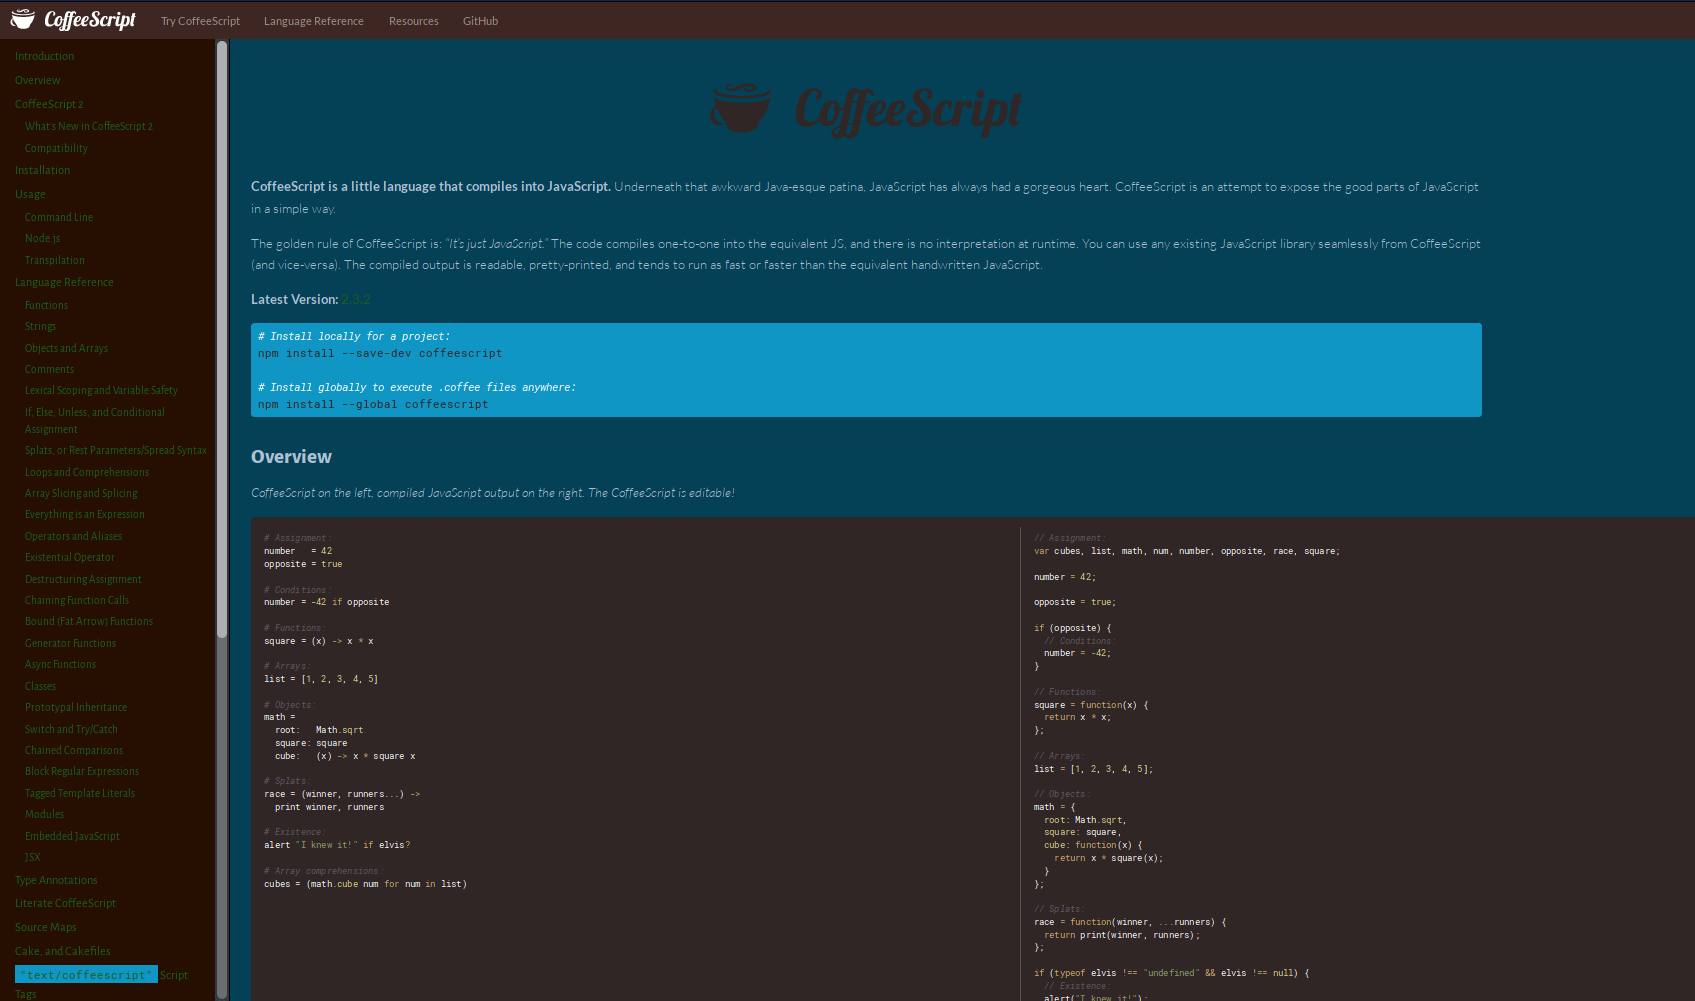Click the CoffeeScript logo in the top navigation bar

[73, 20]
